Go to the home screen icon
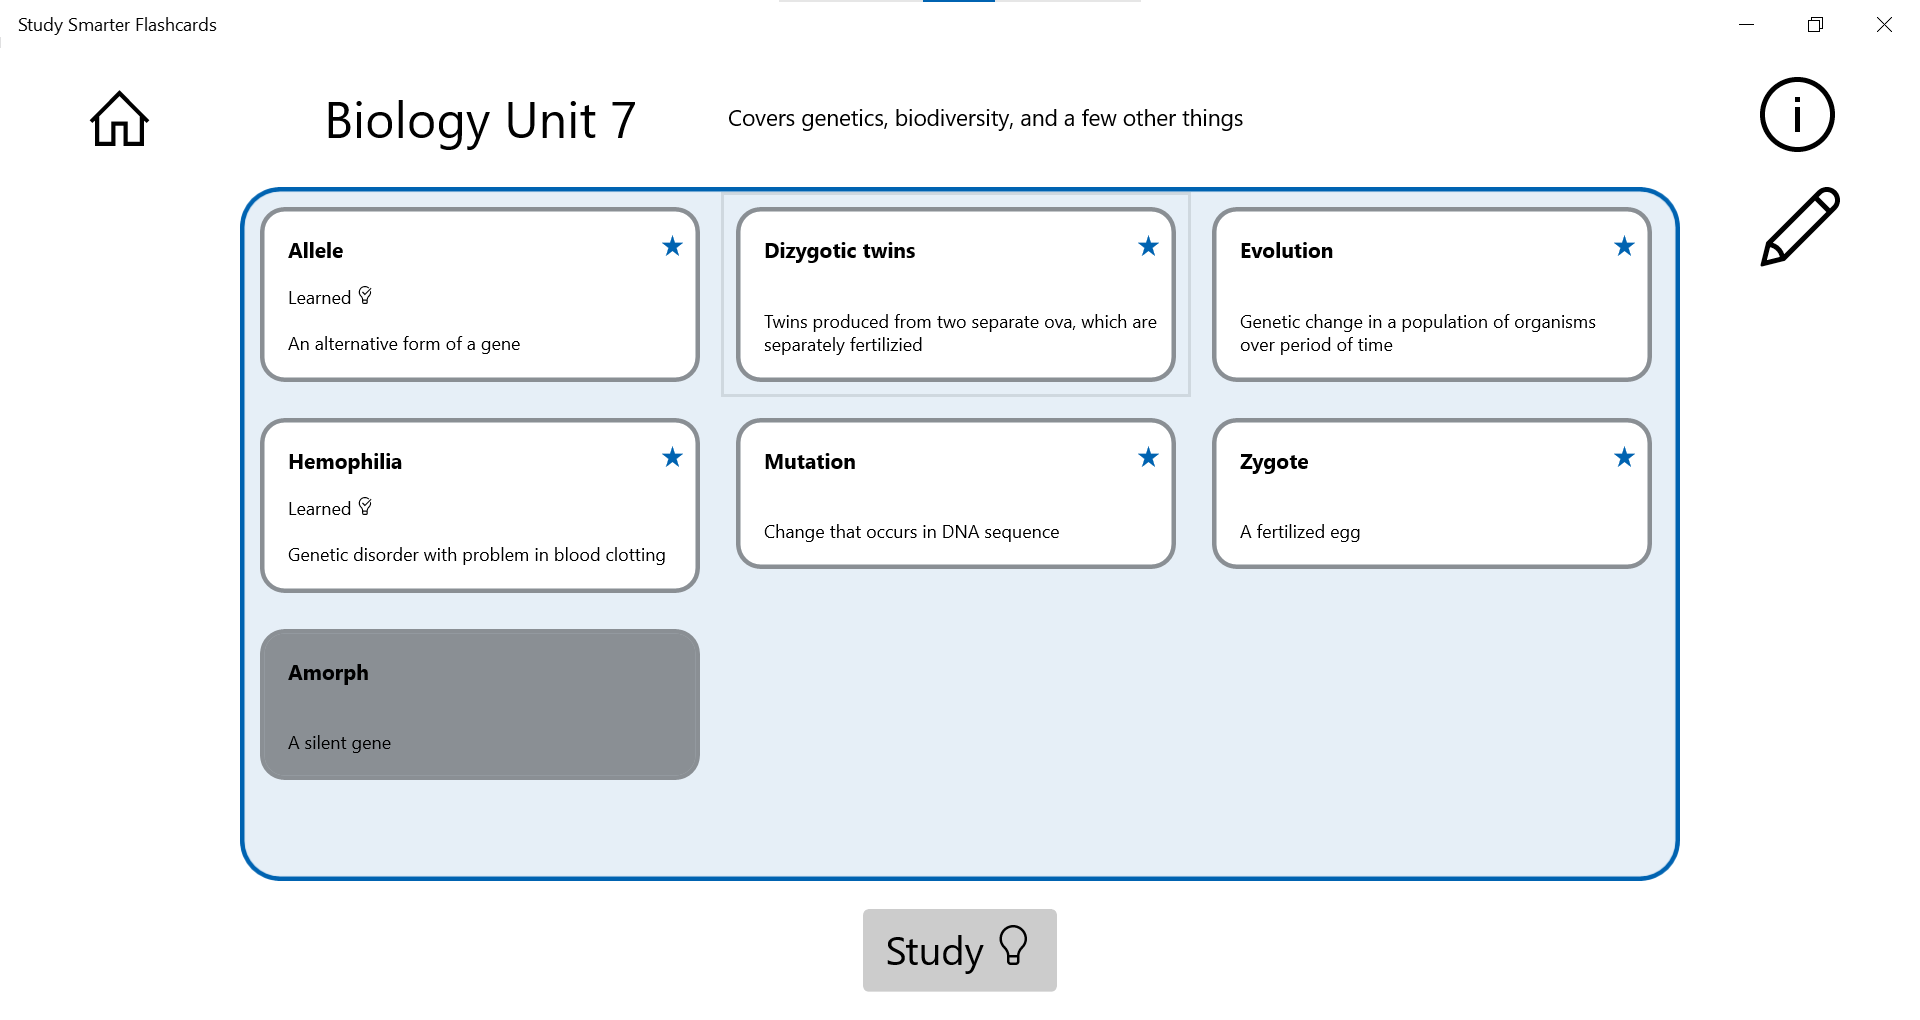This screenshot has width=1920, height=1020. pyautogui.click(x=119, y=119)
